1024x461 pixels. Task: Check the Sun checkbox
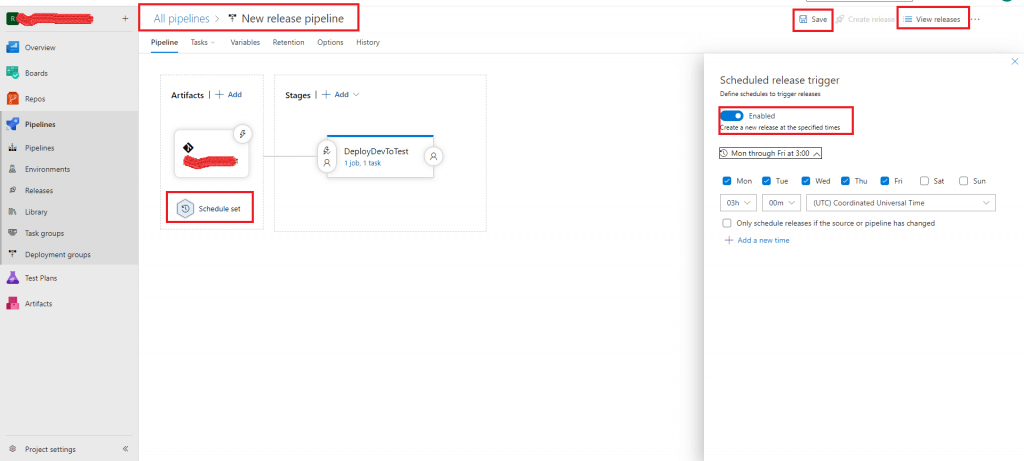(963, 181)
